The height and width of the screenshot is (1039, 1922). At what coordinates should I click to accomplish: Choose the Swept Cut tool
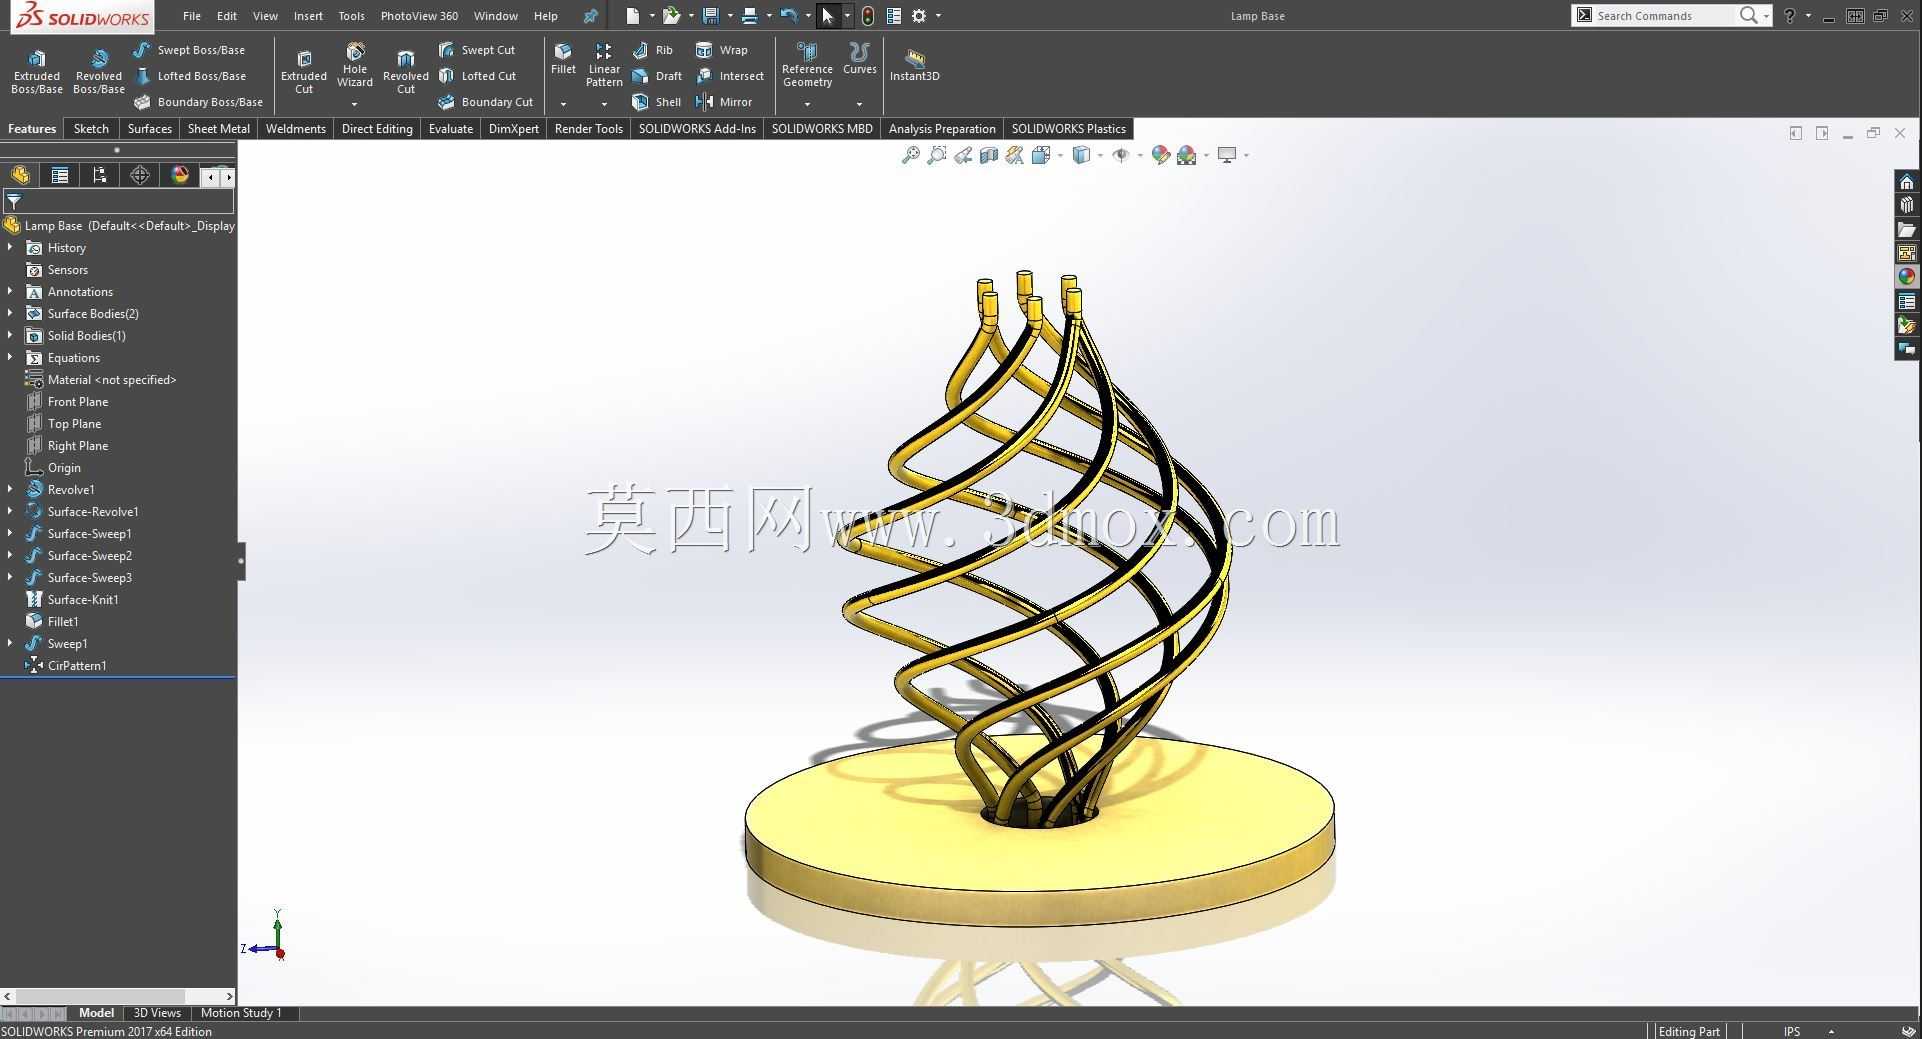pyautogui.click(x=476, y=50)
